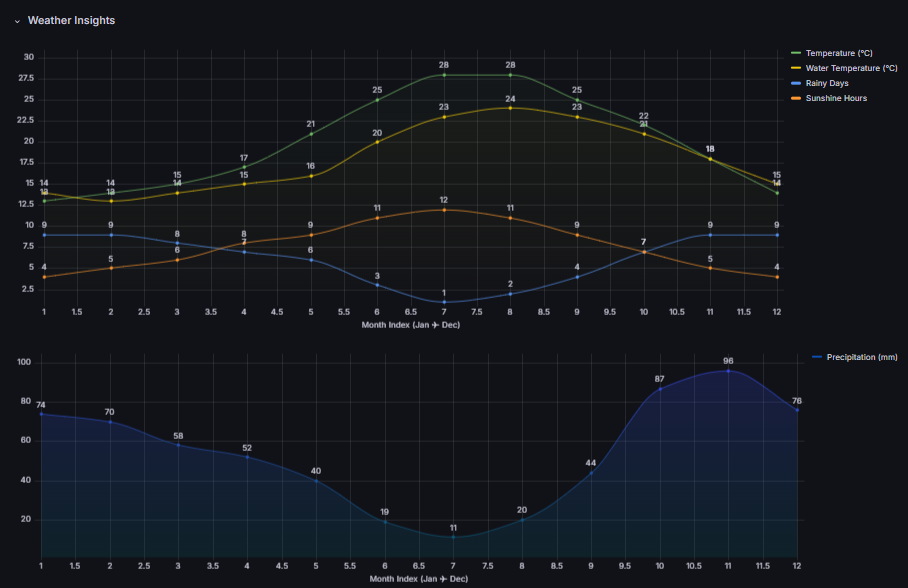
Task: Collapse the Weather Insights row chevron
Action: (x=17, y=21)
